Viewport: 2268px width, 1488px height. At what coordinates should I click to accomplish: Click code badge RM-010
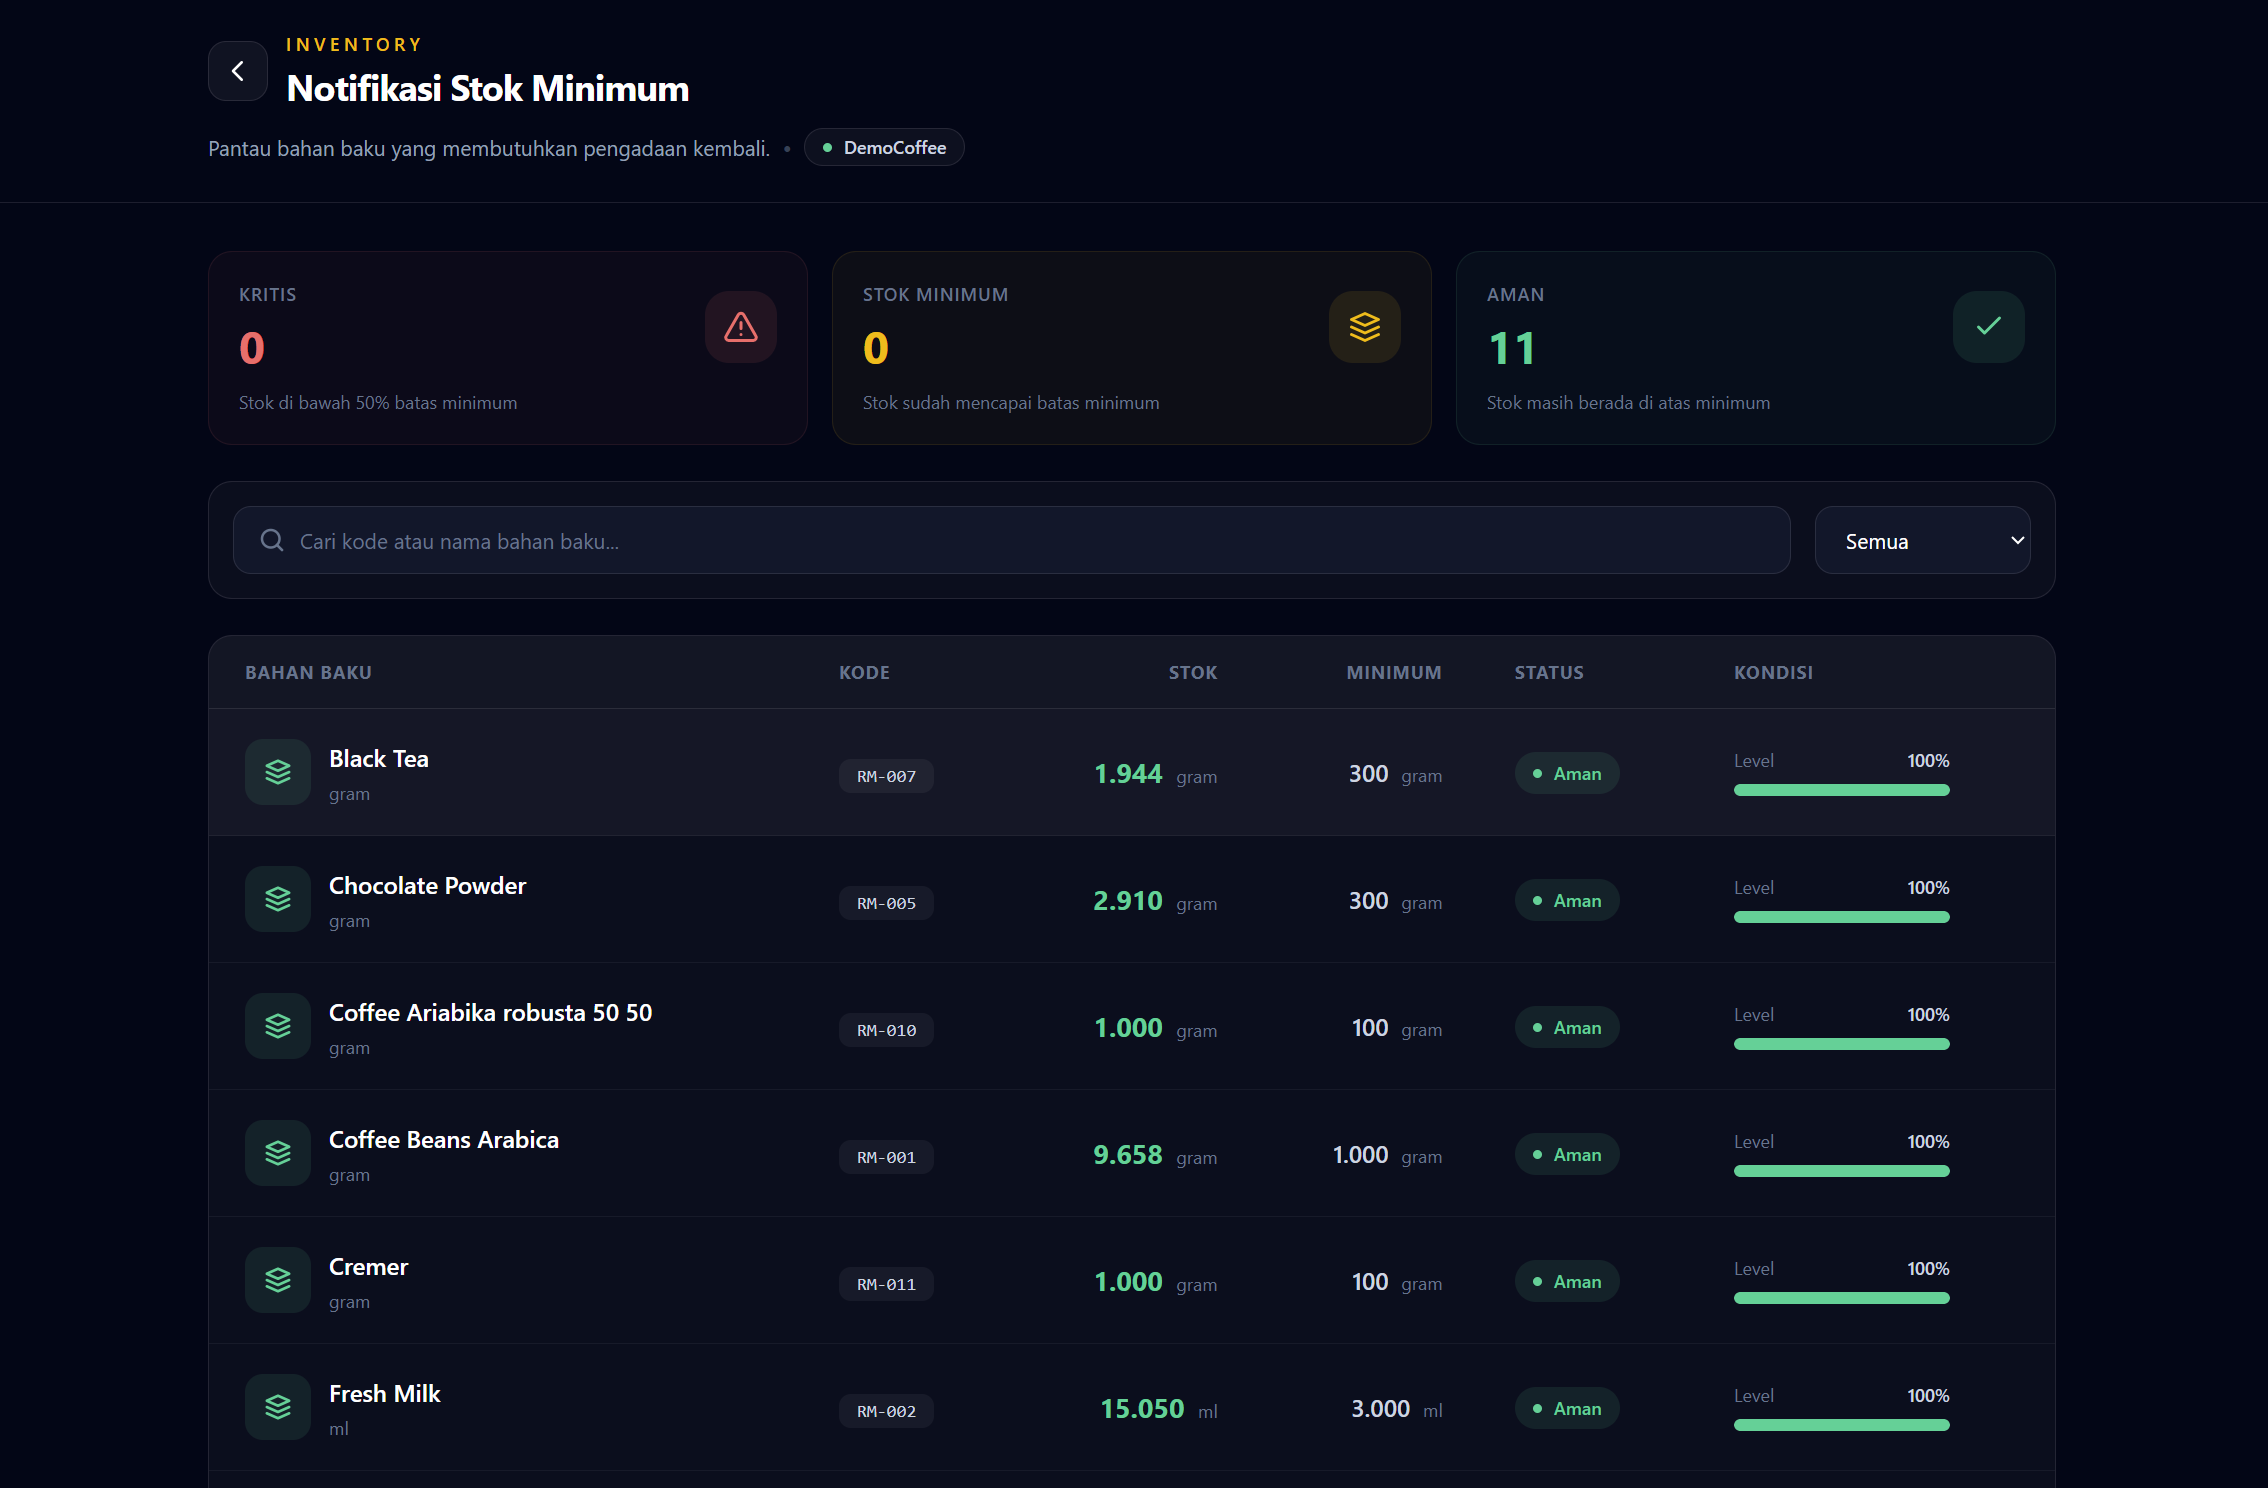pyautogui.click(x=887, y=1030)
